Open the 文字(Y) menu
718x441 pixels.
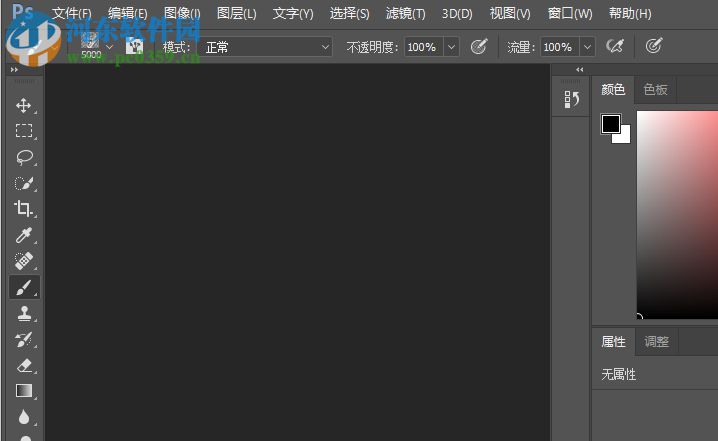pyautogui.click(x=293, y=13)
